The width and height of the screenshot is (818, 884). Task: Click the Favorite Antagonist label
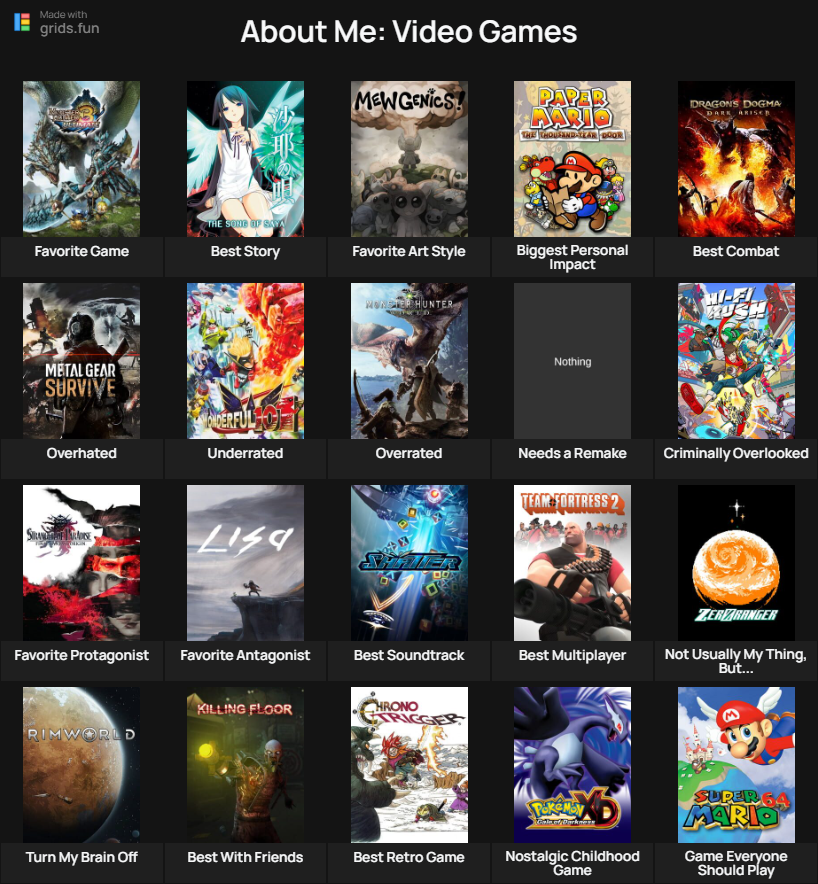tap(245, 655)
